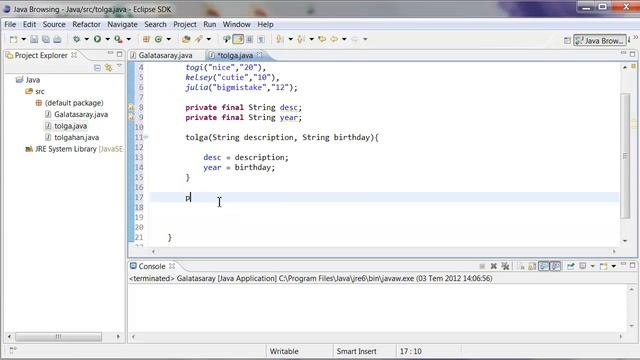Open the Help menu

265,24
